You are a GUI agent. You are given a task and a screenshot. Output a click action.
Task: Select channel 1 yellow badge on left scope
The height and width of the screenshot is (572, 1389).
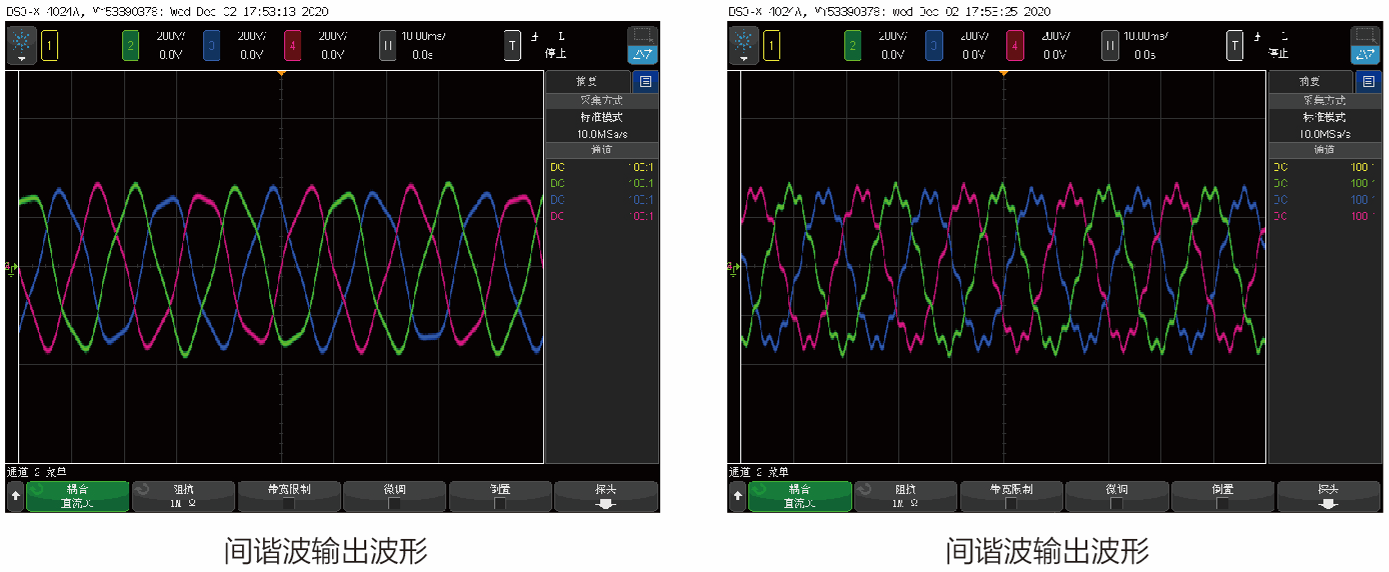(x=49, y=45)
